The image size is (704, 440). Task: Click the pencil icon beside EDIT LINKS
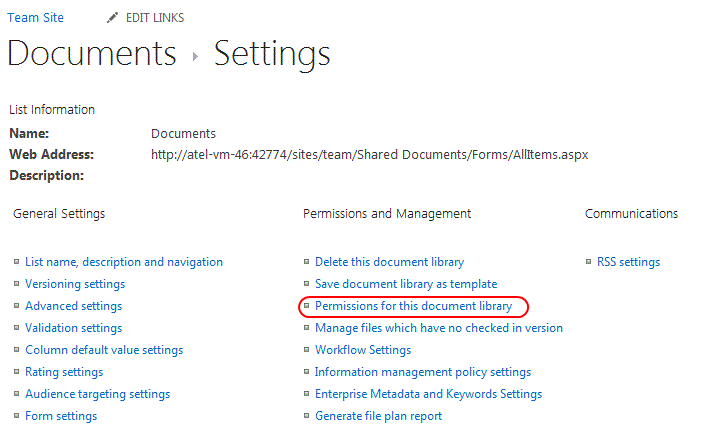coord(112,18)
